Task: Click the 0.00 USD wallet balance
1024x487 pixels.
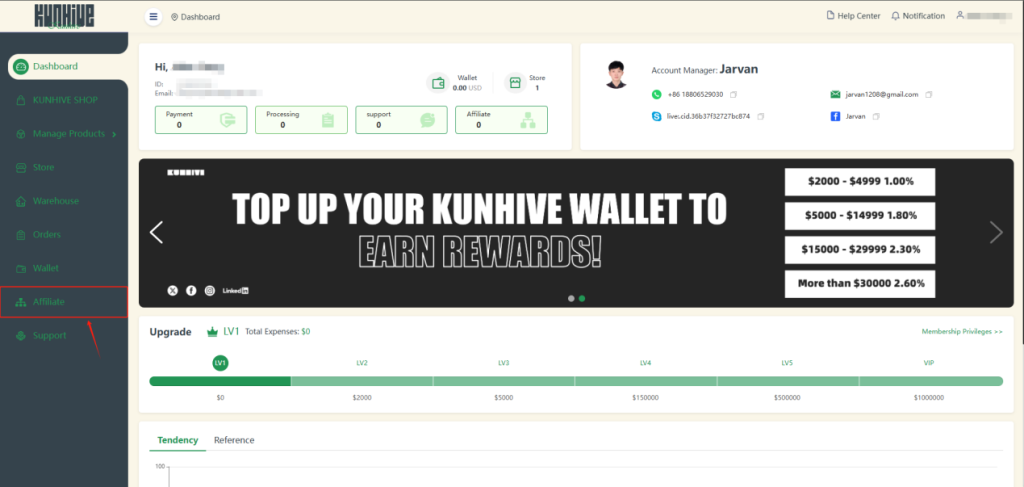Action: click(x=467, y=87)
